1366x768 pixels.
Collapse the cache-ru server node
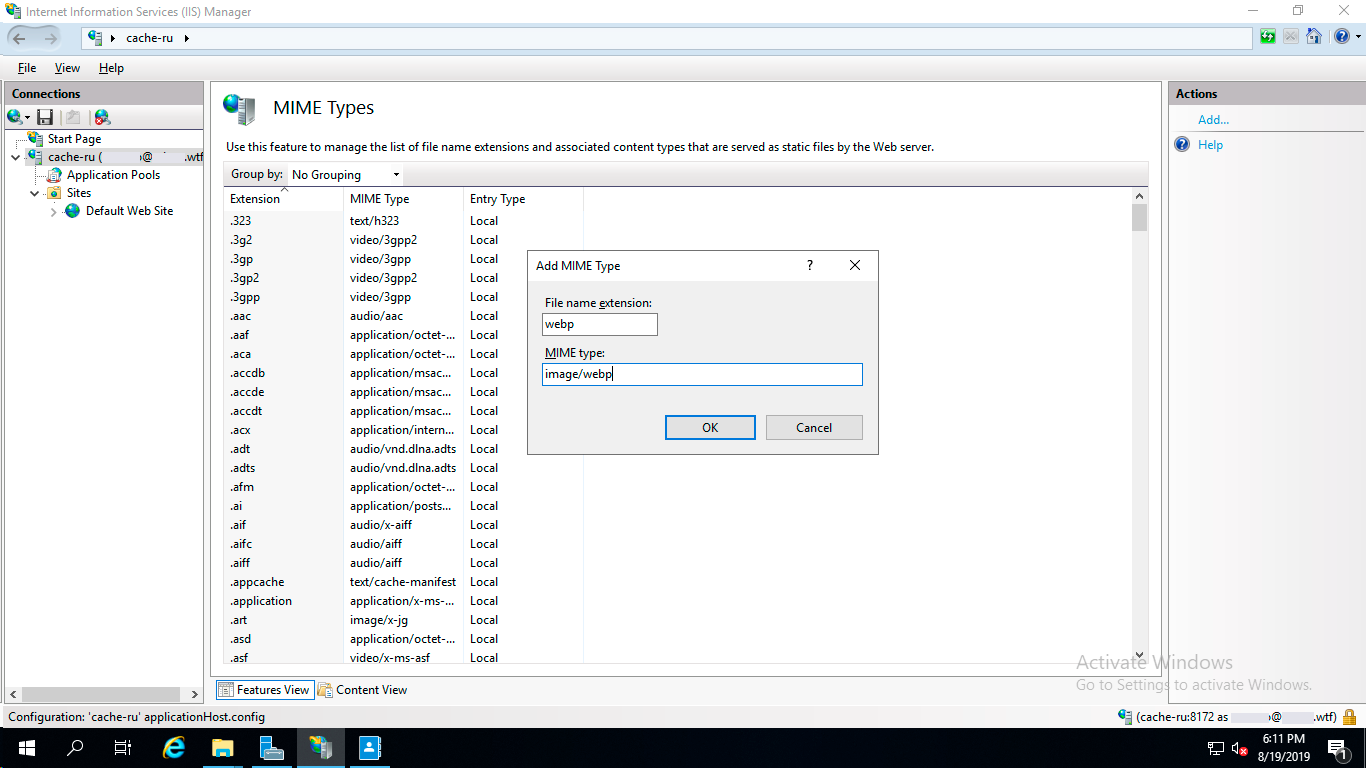pos(15,157)
